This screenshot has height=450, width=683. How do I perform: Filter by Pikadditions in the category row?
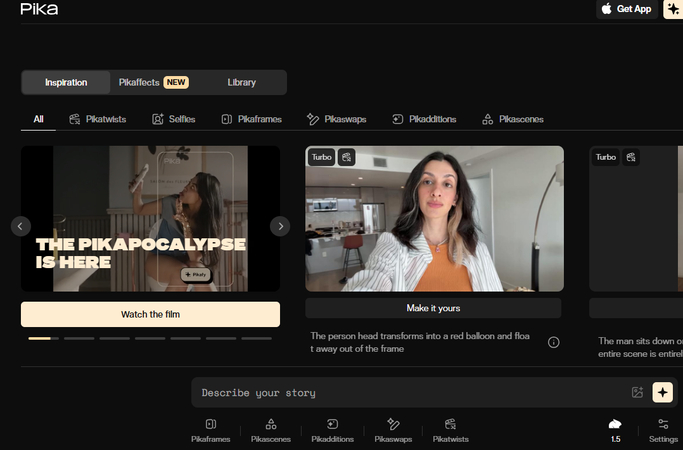(424, 119)
